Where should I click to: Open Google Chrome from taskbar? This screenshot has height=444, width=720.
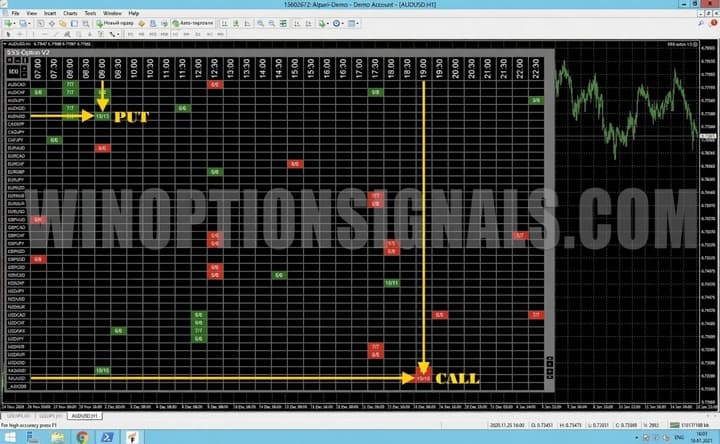(x=83, y=437)
